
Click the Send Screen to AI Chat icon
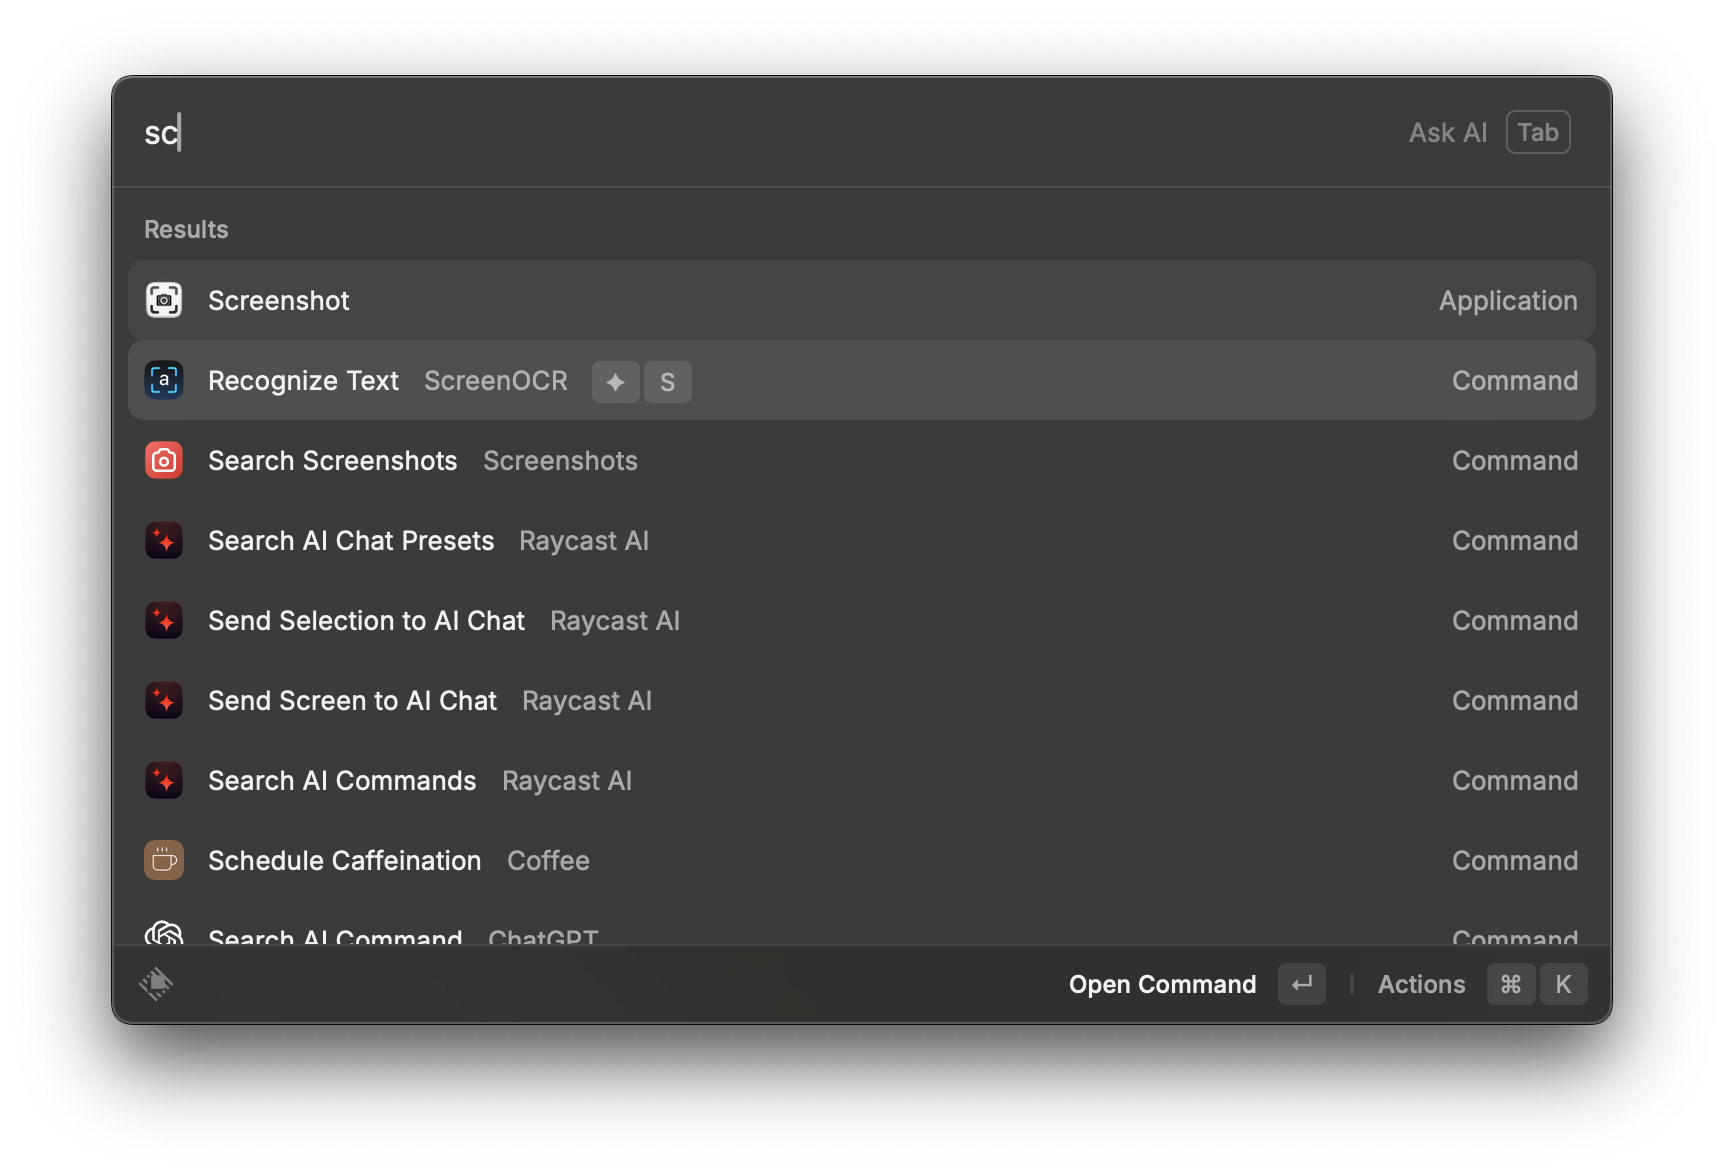pyautogui.click(x=164, y=700)
